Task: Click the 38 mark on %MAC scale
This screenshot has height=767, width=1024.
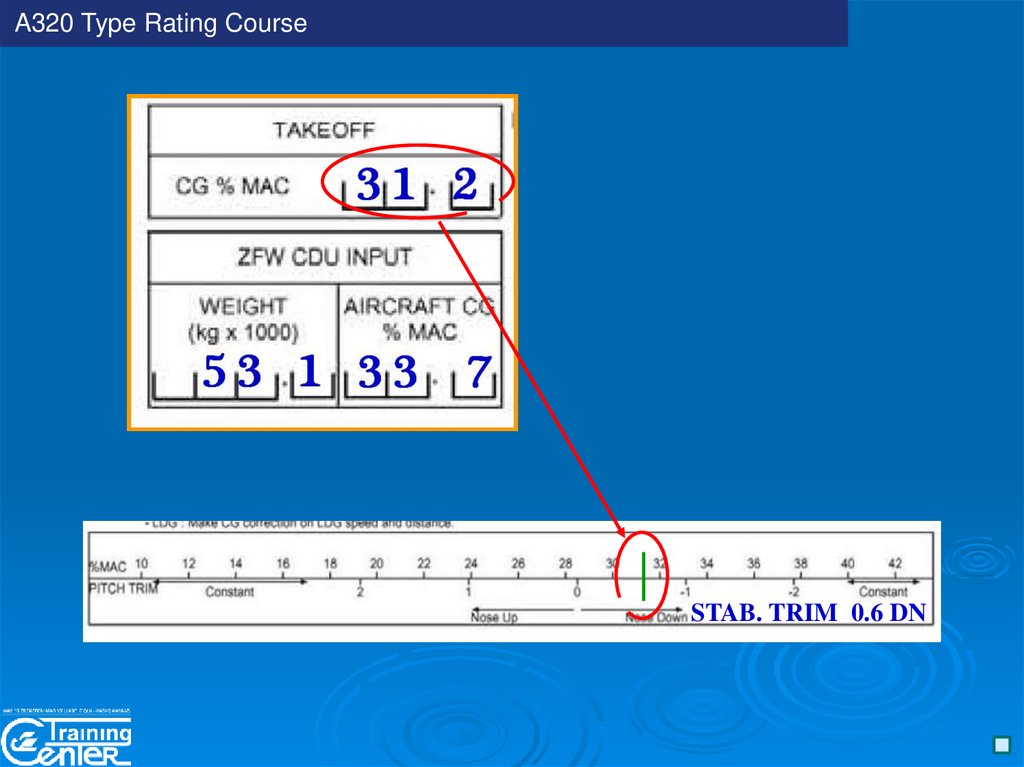Action: pos(801,563)
